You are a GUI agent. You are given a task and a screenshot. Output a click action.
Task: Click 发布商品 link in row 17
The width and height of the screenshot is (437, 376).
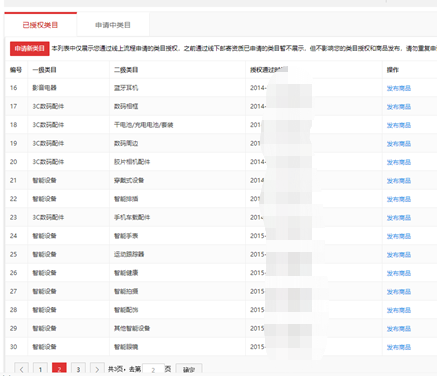pyautogui.click(x=399, y=107)
